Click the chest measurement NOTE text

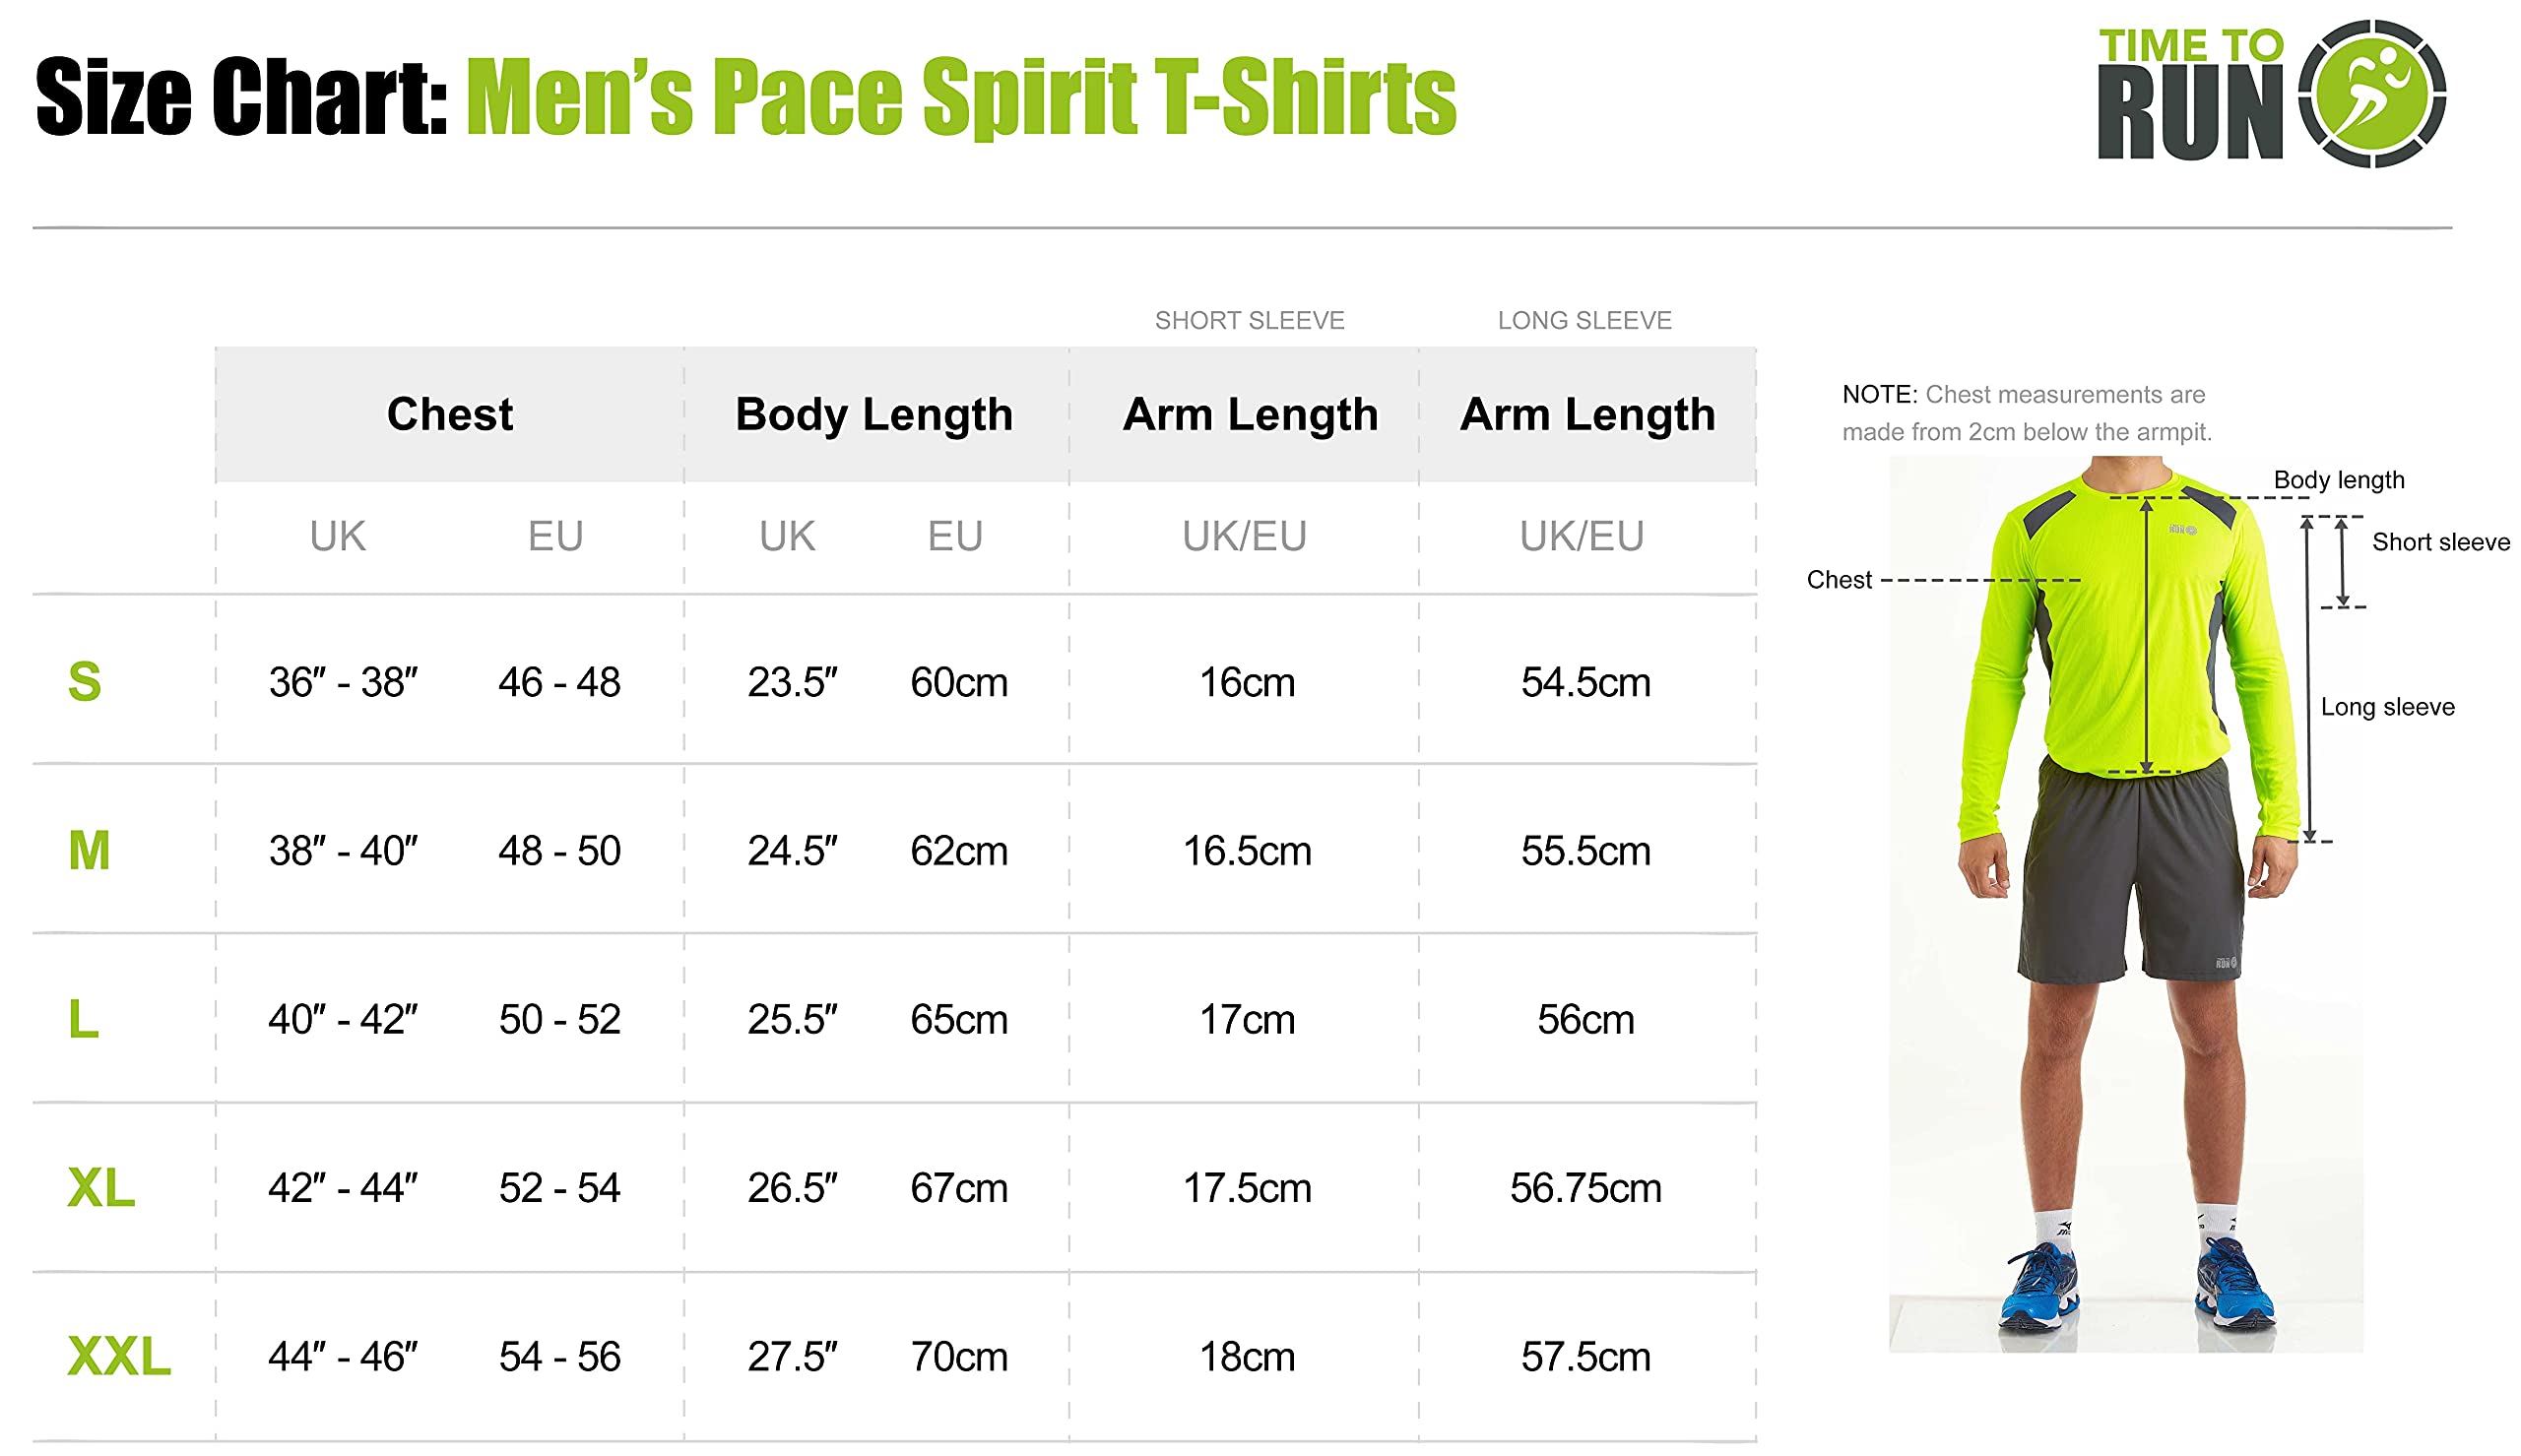coord(2026,413)
